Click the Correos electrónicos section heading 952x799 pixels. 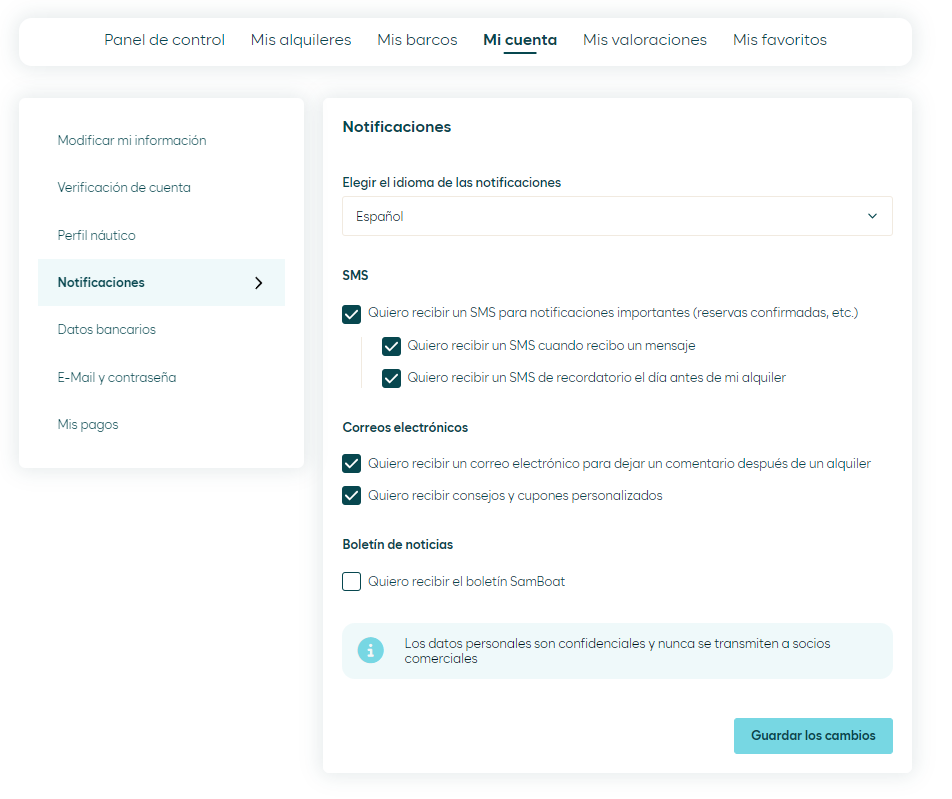405,427
